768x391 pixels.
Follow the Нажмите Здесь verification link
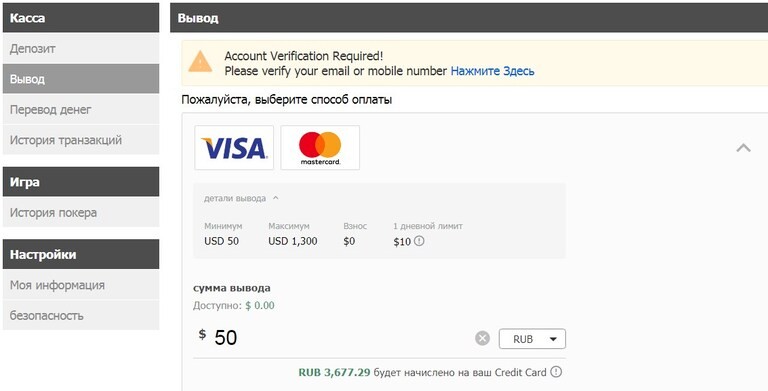pos(492,71)
